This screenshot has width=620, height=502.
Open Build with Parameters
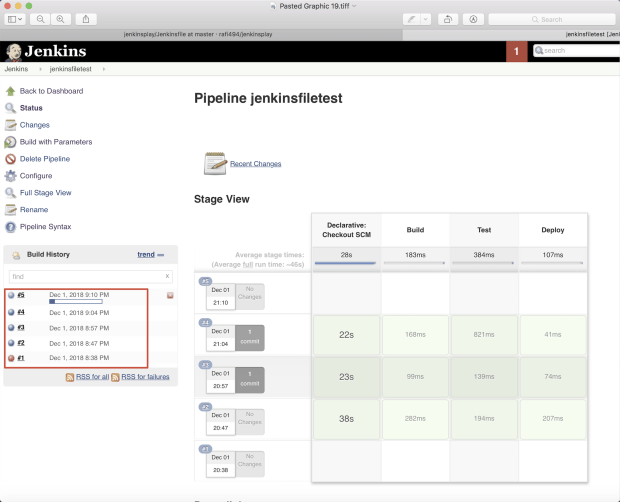pos(56,142)
